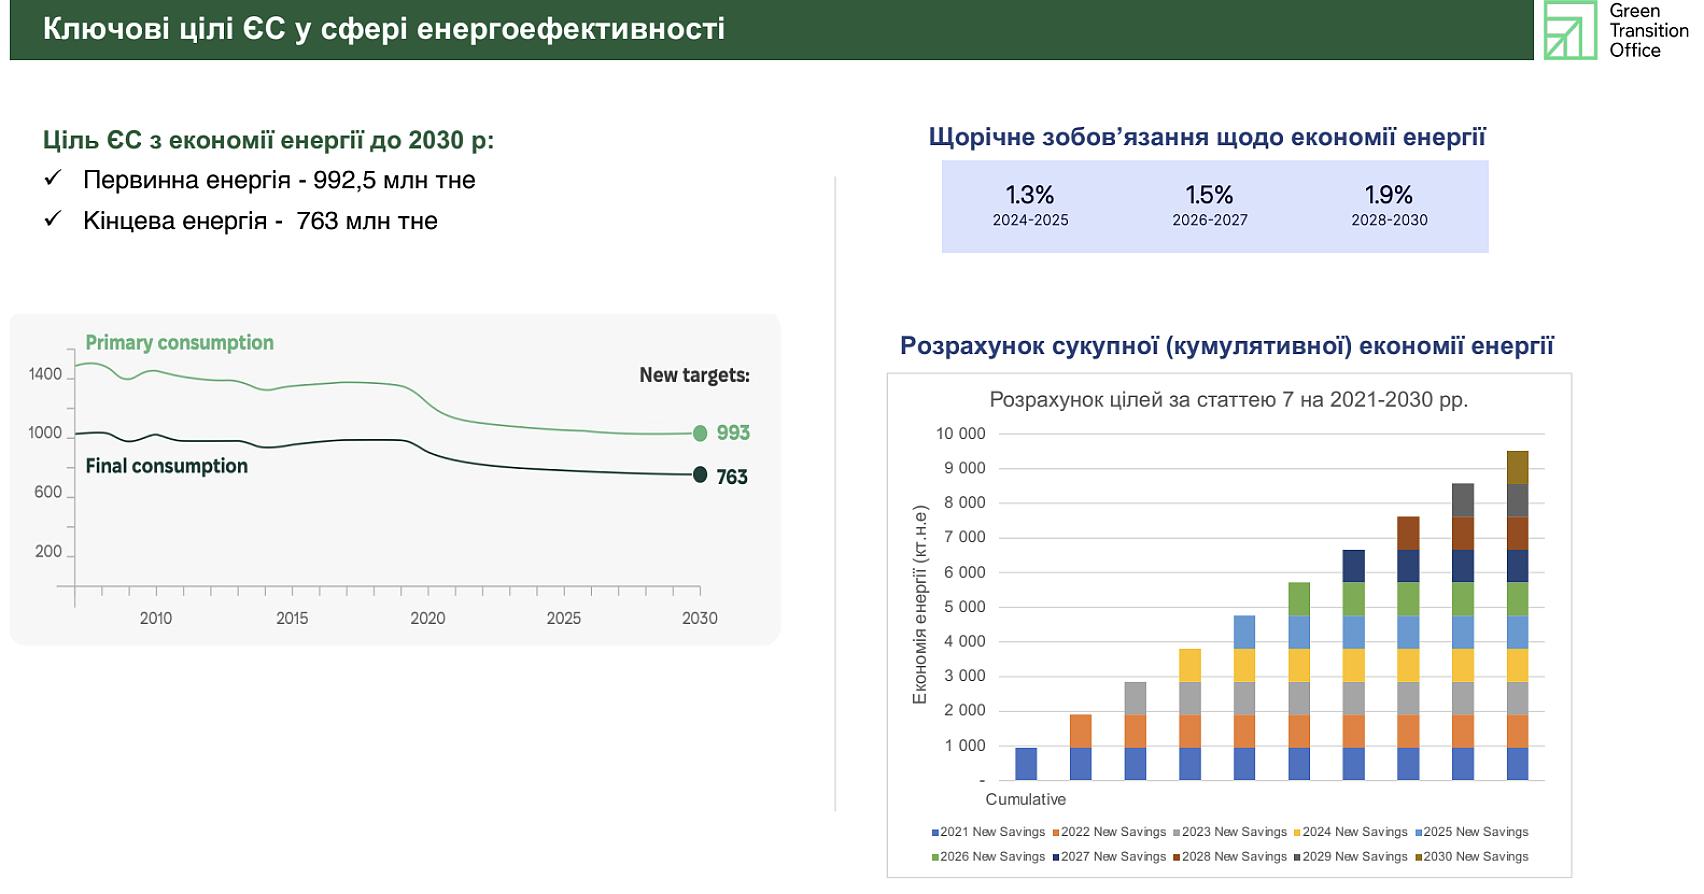
Task: Select the 2026 New Savings legend swatch
Action: (935, 857)
